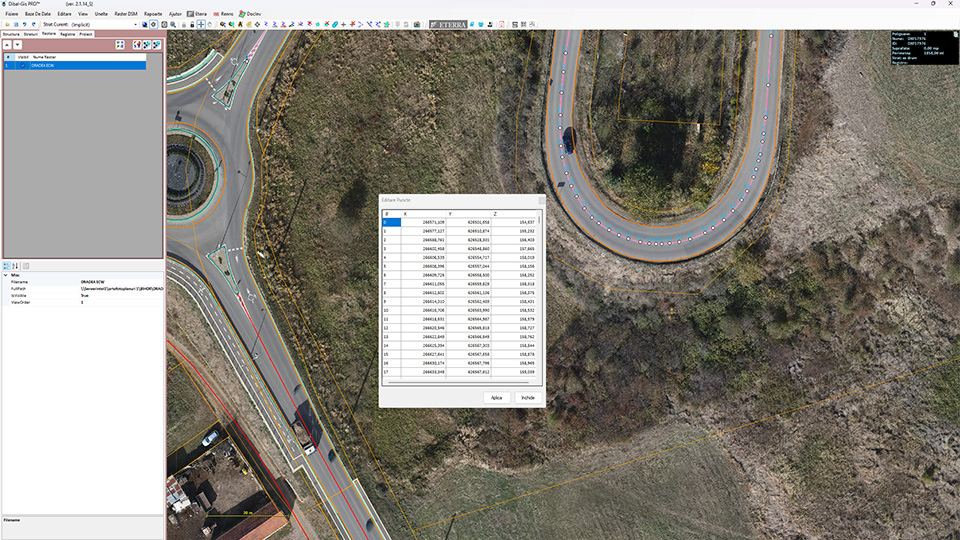The width and height of the screenshot is (960, 540).
Task: Click the Inchide button
Action: click(526, 397)
